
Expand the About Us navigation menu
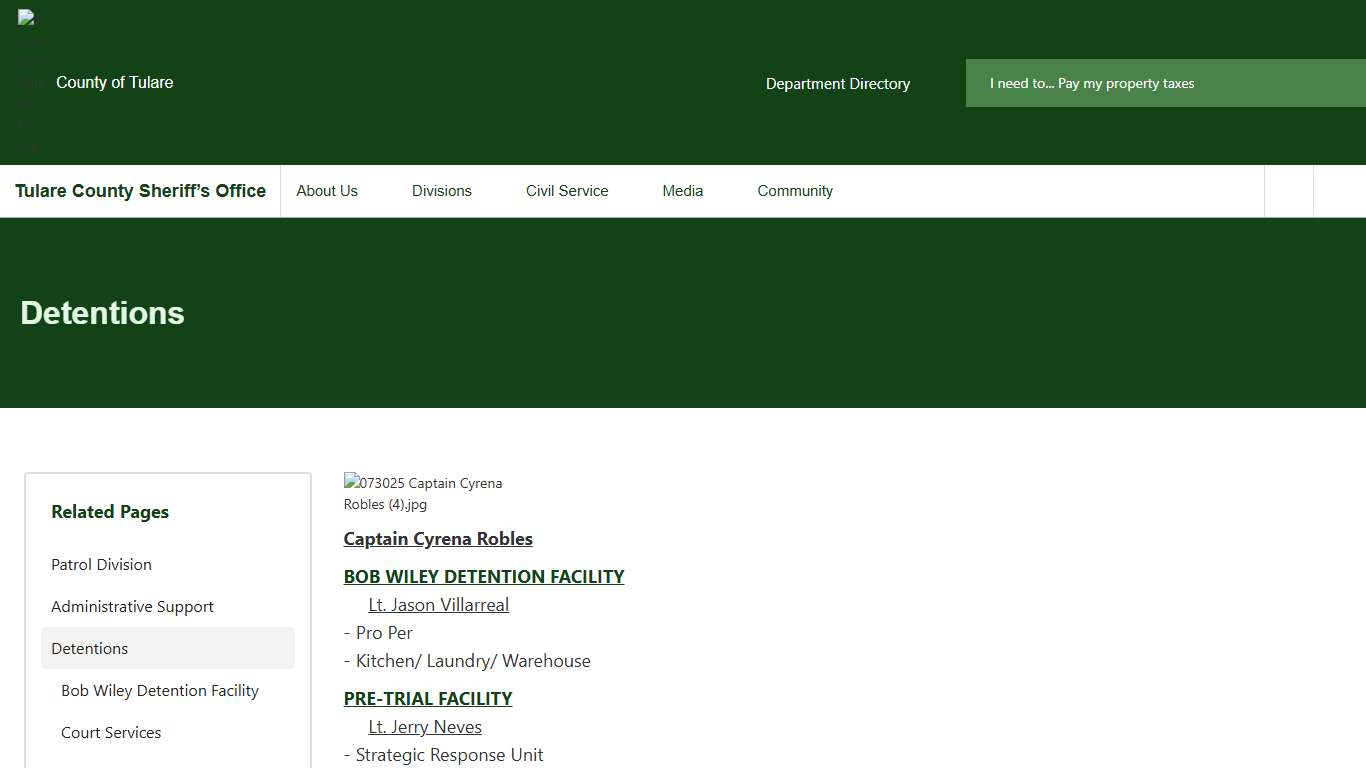click(x=327, y=190)
